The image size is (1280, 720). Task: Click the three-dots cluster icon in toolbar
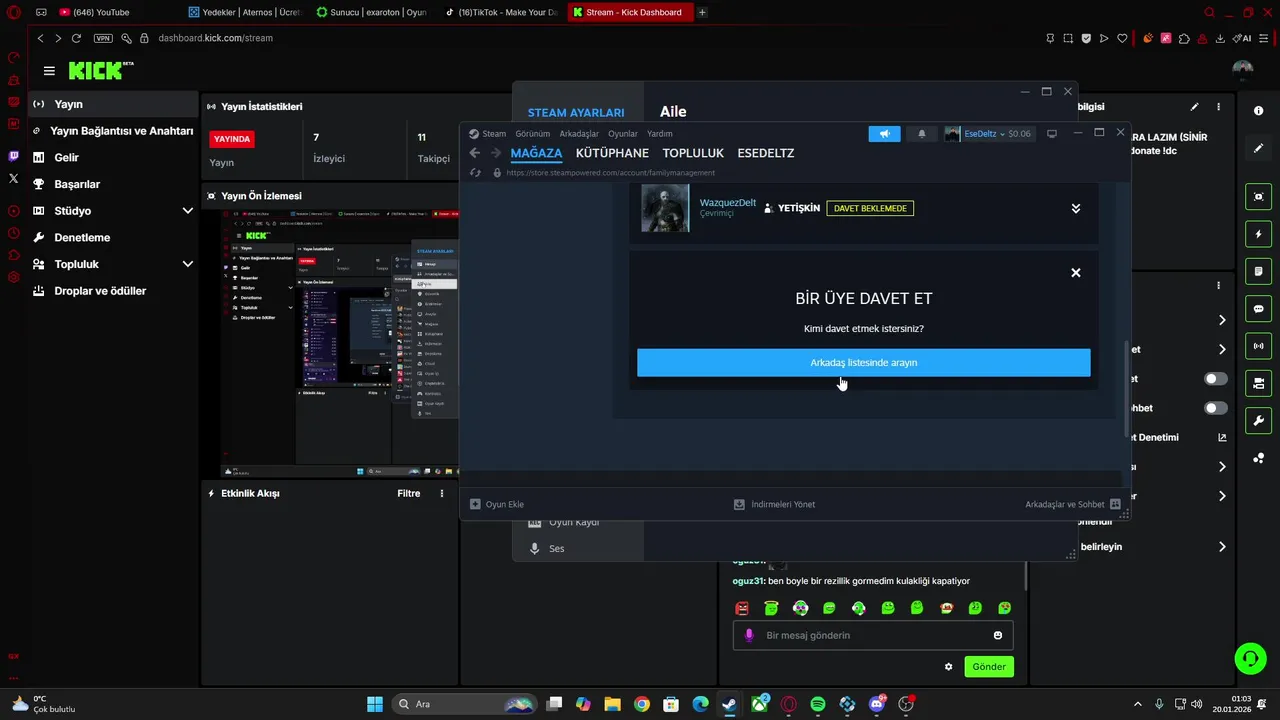pos(1258,458)
